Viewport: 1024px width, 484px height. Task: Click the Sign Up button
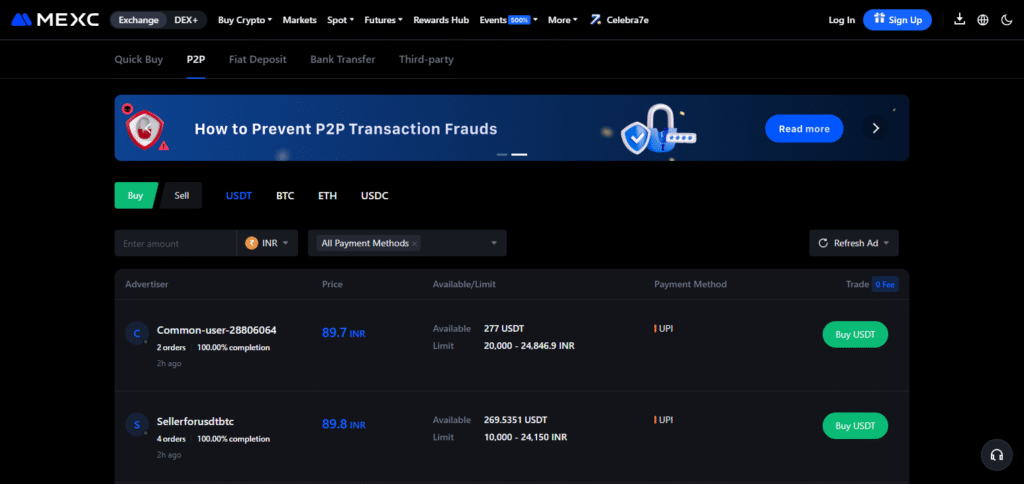coord(897,20)
